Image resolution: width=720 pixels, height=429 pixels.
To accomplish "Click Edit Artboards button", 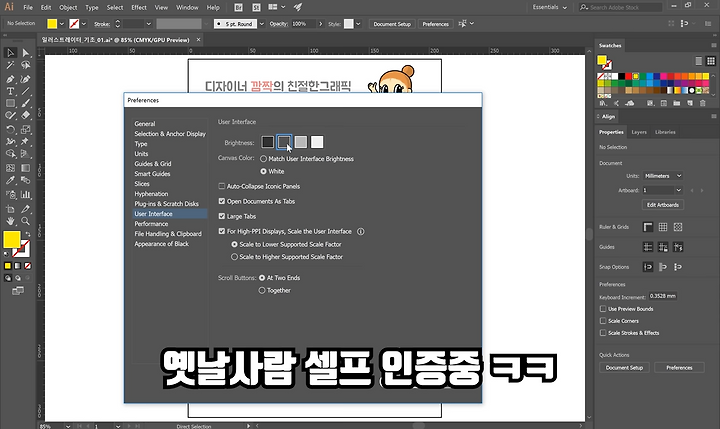I will click(x=663, y=205).
